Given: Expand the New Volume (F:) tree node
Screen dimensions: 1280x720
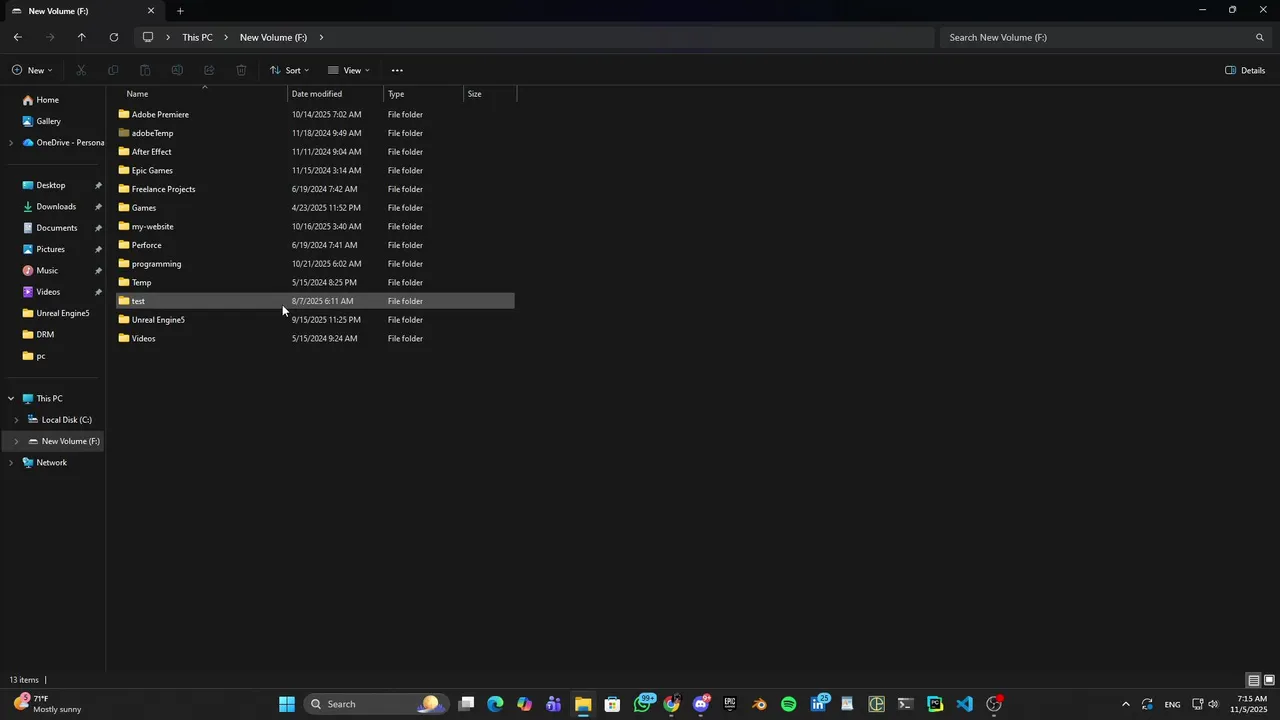Looking at the screenshot, I should [x=16, y=441].
